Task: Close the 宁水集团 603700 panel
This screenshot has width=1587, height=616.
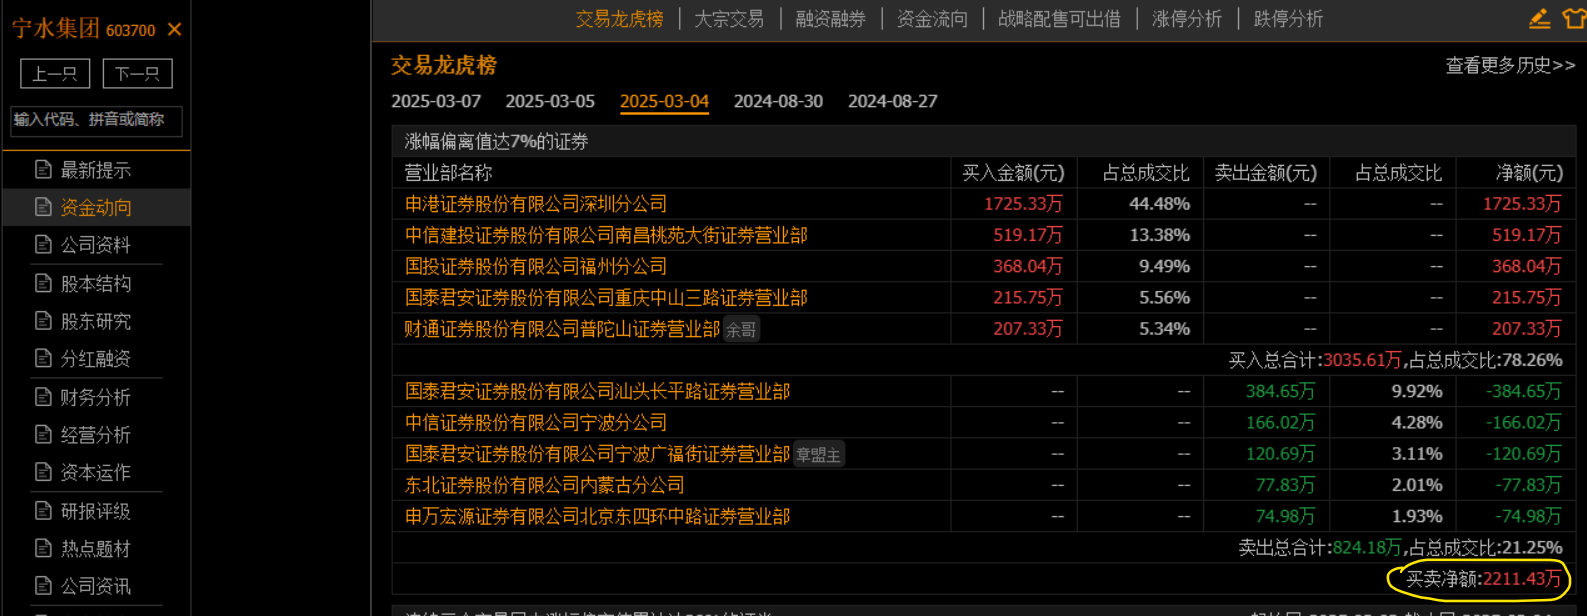Action: pos(175,30)
